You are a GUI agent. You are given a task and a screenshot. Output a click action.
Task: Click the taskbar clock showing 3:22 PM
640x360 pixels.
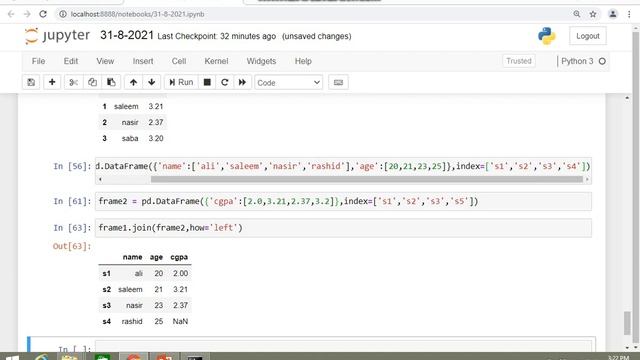618,358
